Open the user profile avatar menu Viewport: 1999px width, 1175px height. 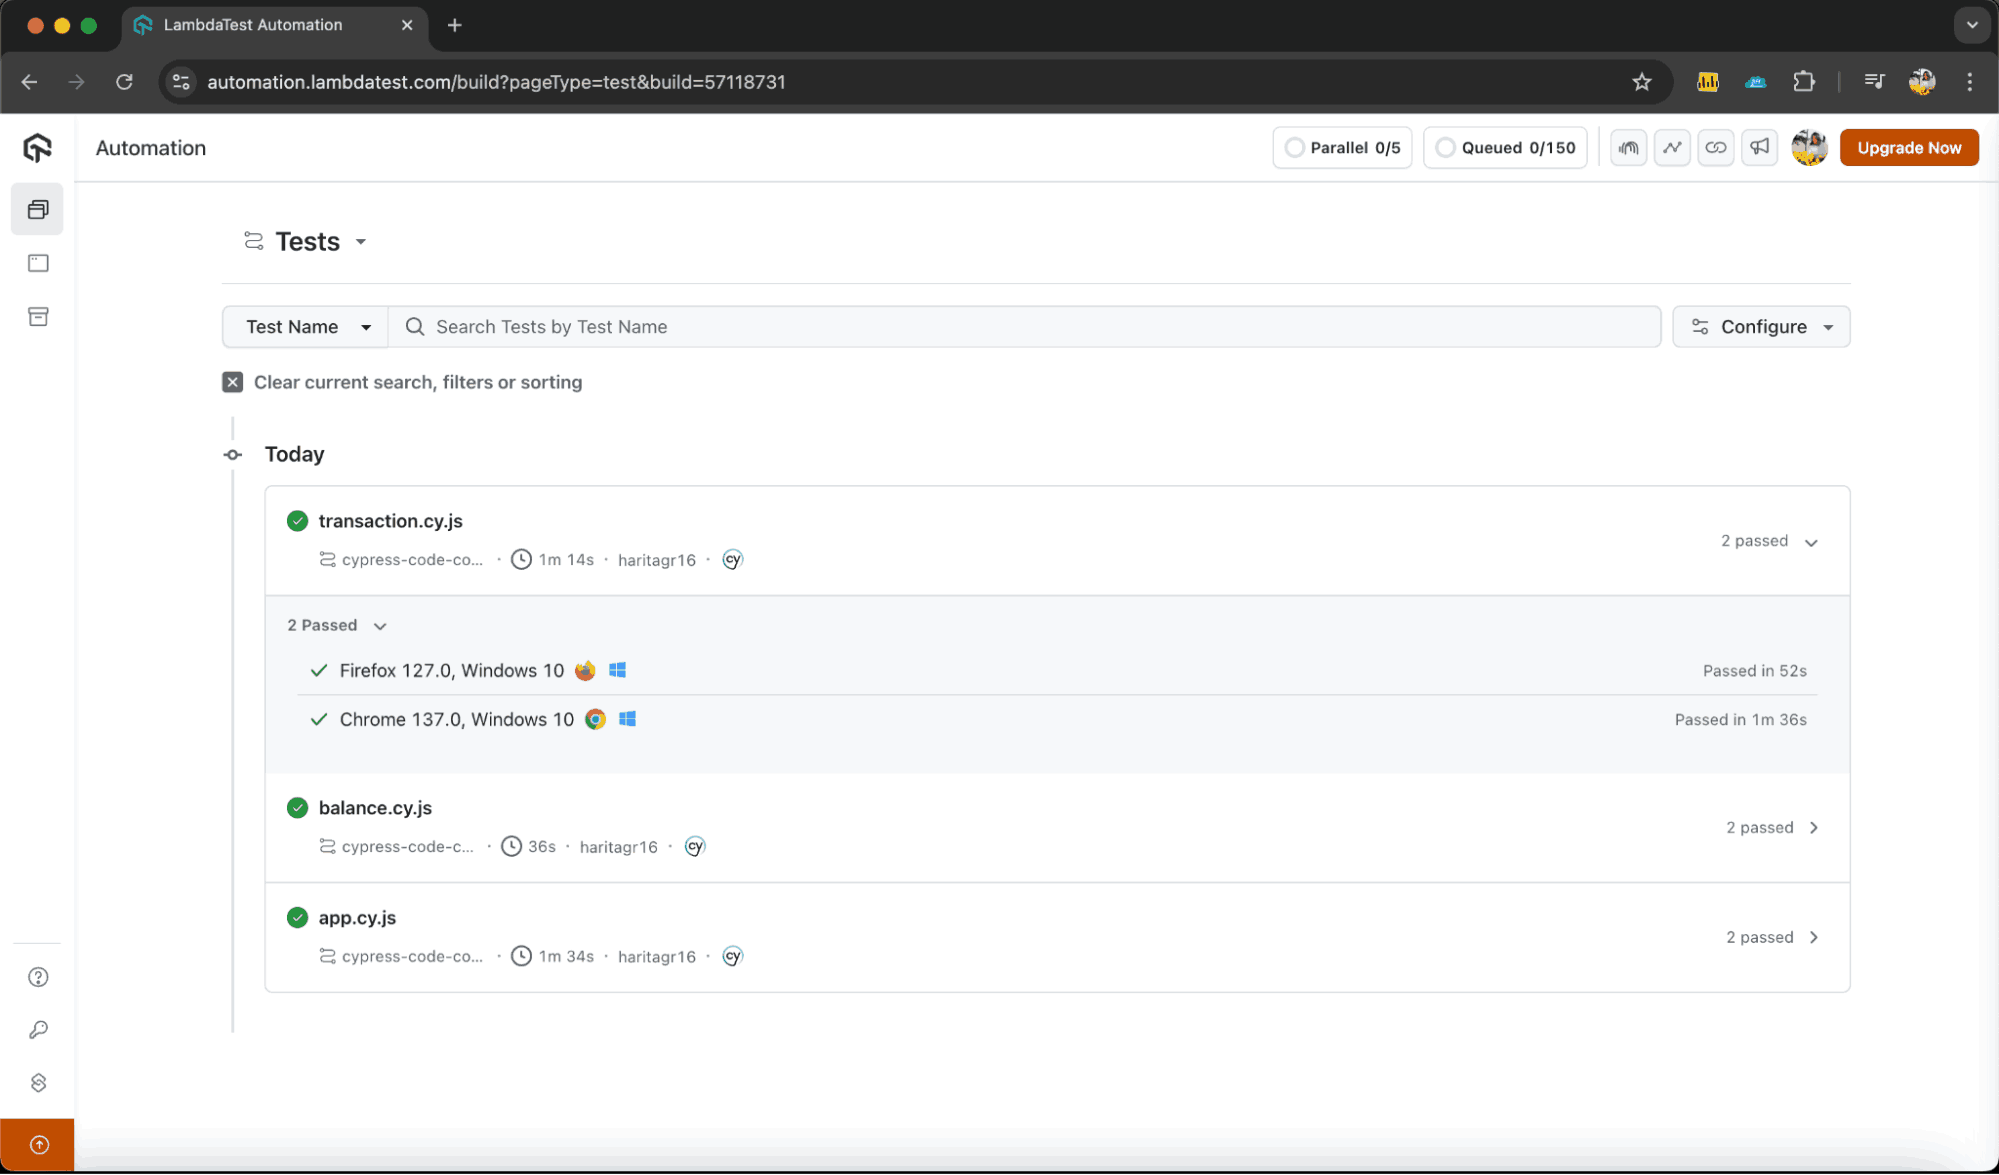1809,147
